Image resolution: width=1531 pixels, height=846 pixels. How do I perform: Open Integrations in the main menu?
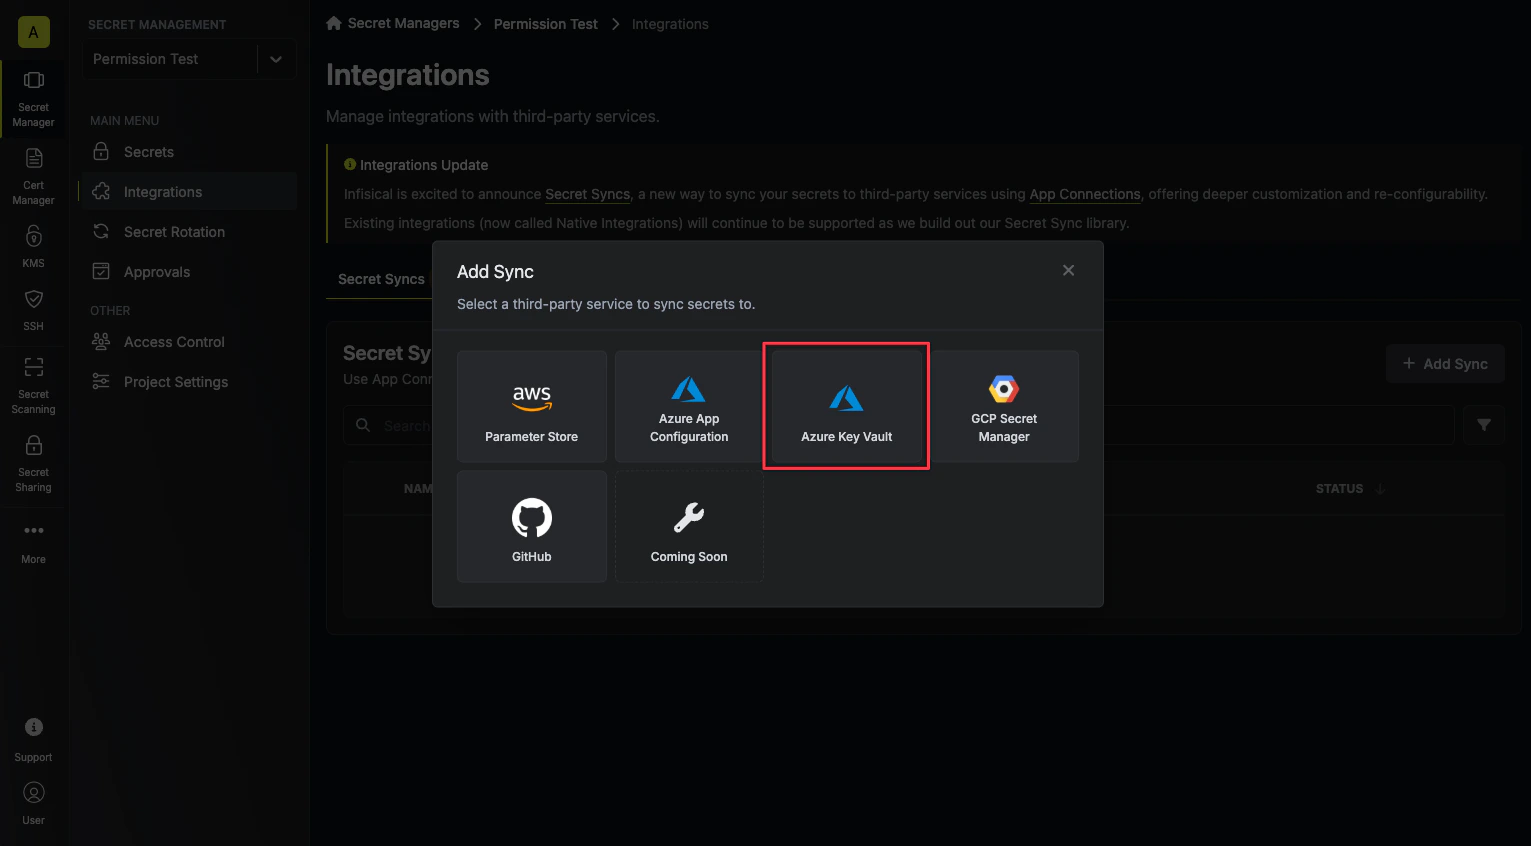pos(188,192)
